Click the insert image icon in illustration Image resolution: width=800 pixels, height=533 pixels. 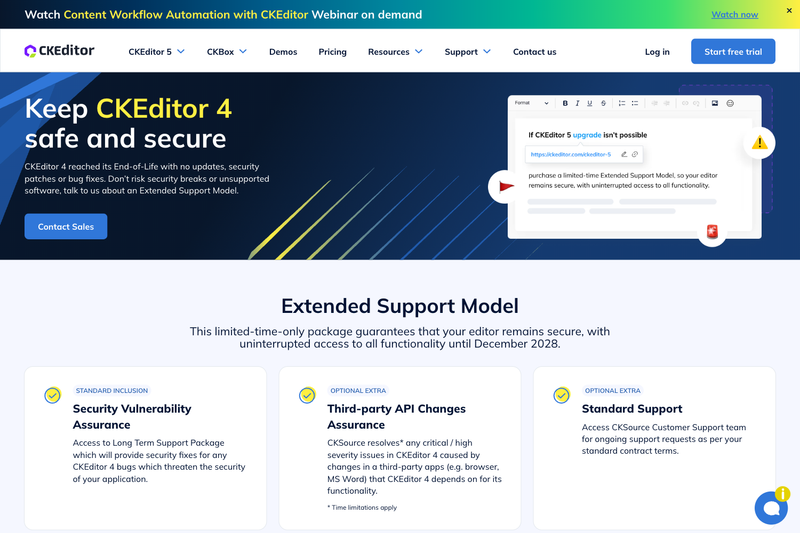point(715,103)
